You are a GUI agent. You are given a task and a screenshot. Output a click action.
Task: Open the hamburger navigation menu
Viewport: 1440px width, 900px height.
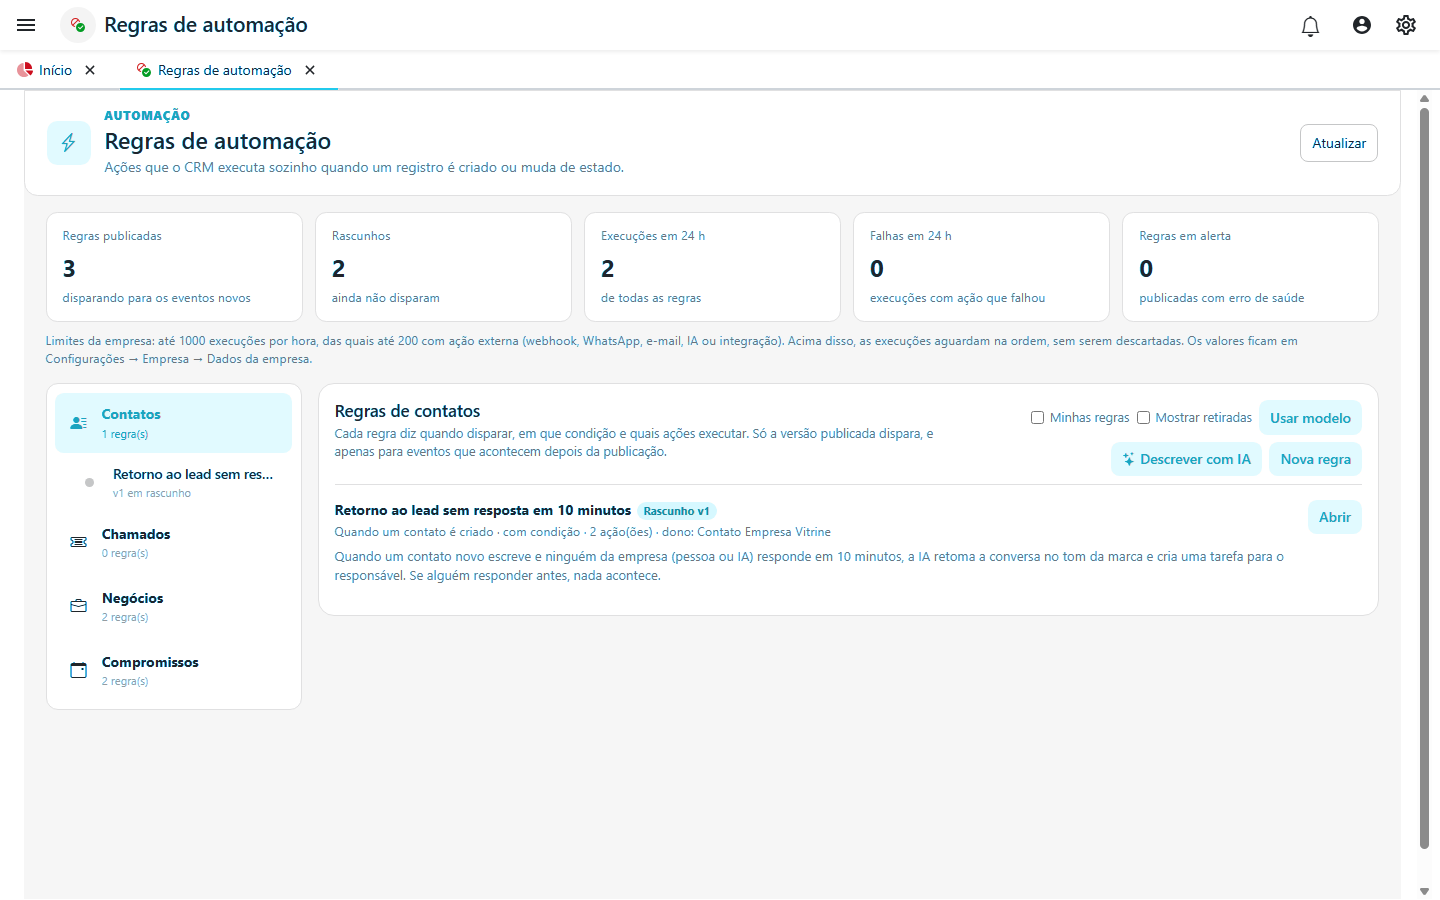[x=26, y=25]
